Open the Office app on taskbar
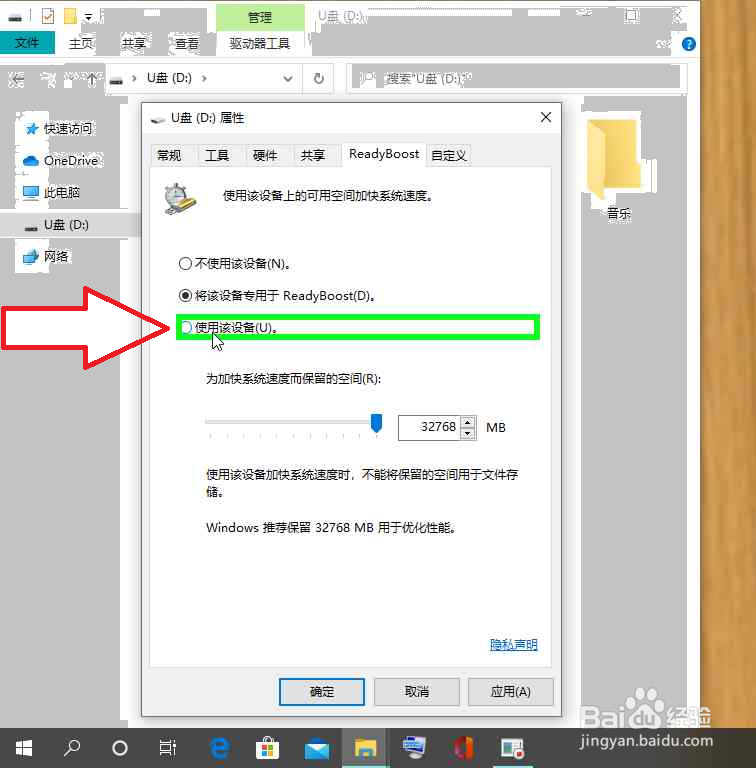Image resolution: width=756 pixels, height=768 pixels. (463, 748)
